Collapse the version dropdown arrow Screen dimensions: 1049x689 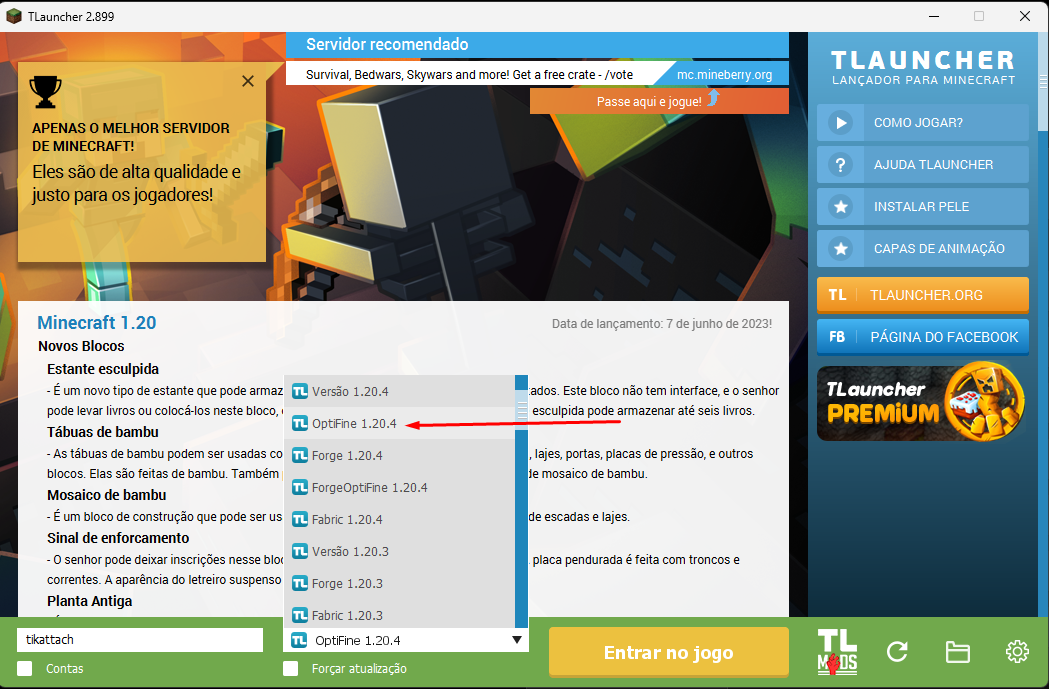point(516,640)
